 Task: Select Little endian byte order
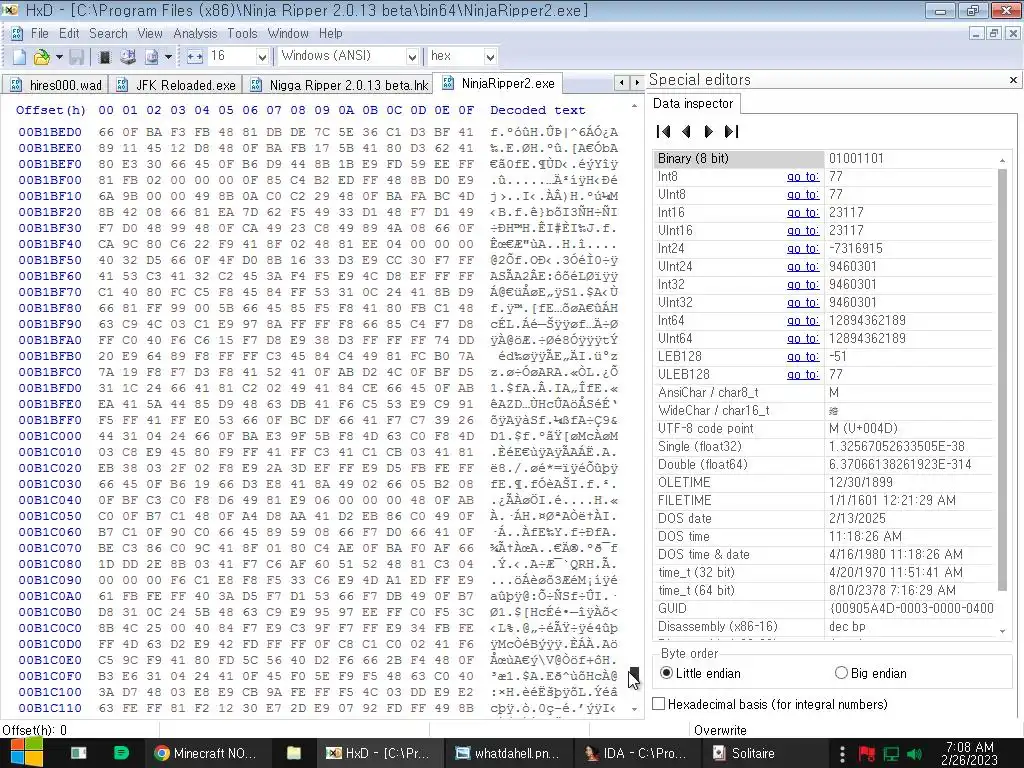point(700,673)
